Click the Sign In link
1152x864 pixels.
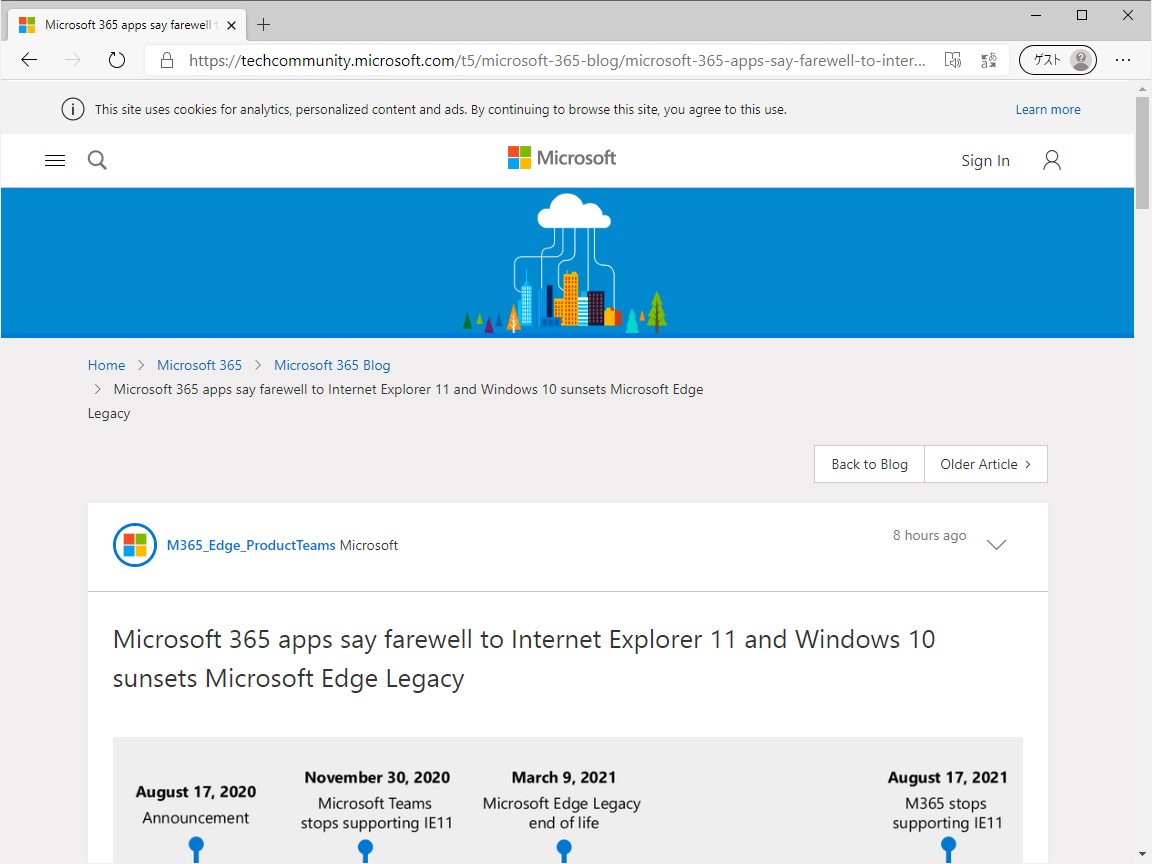coord(985,160)
